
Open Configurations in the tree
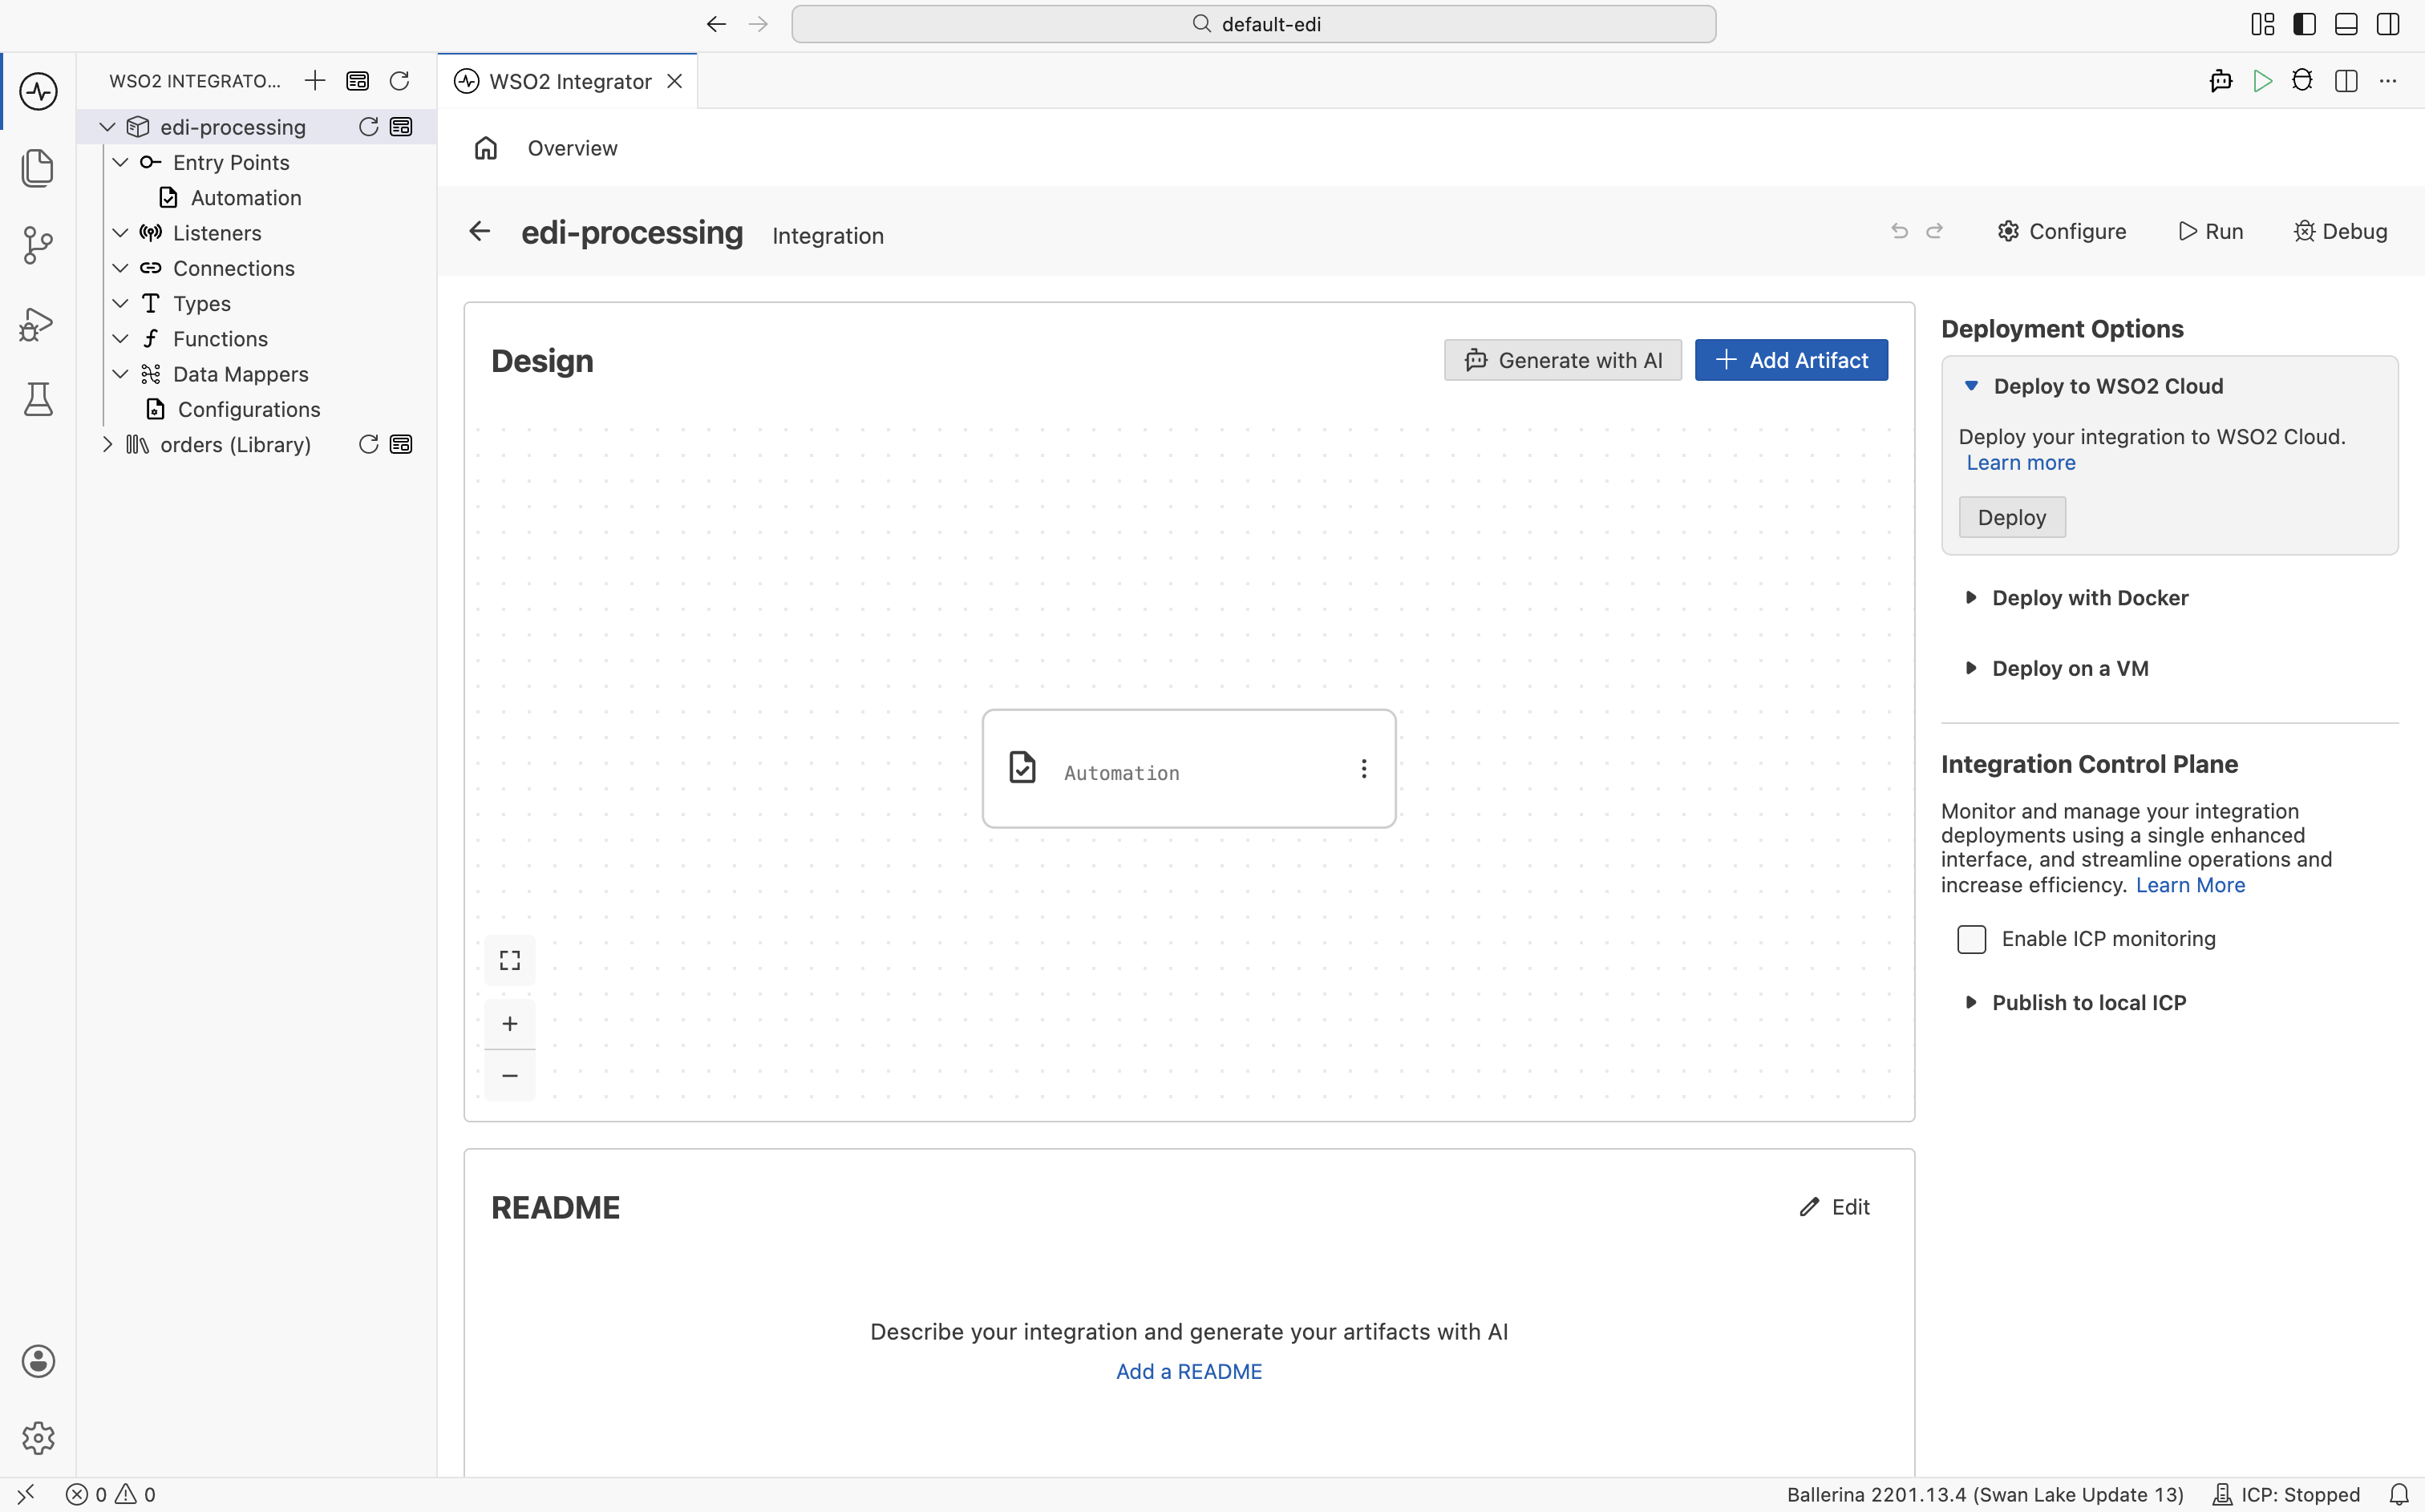(x=249, y=409)
